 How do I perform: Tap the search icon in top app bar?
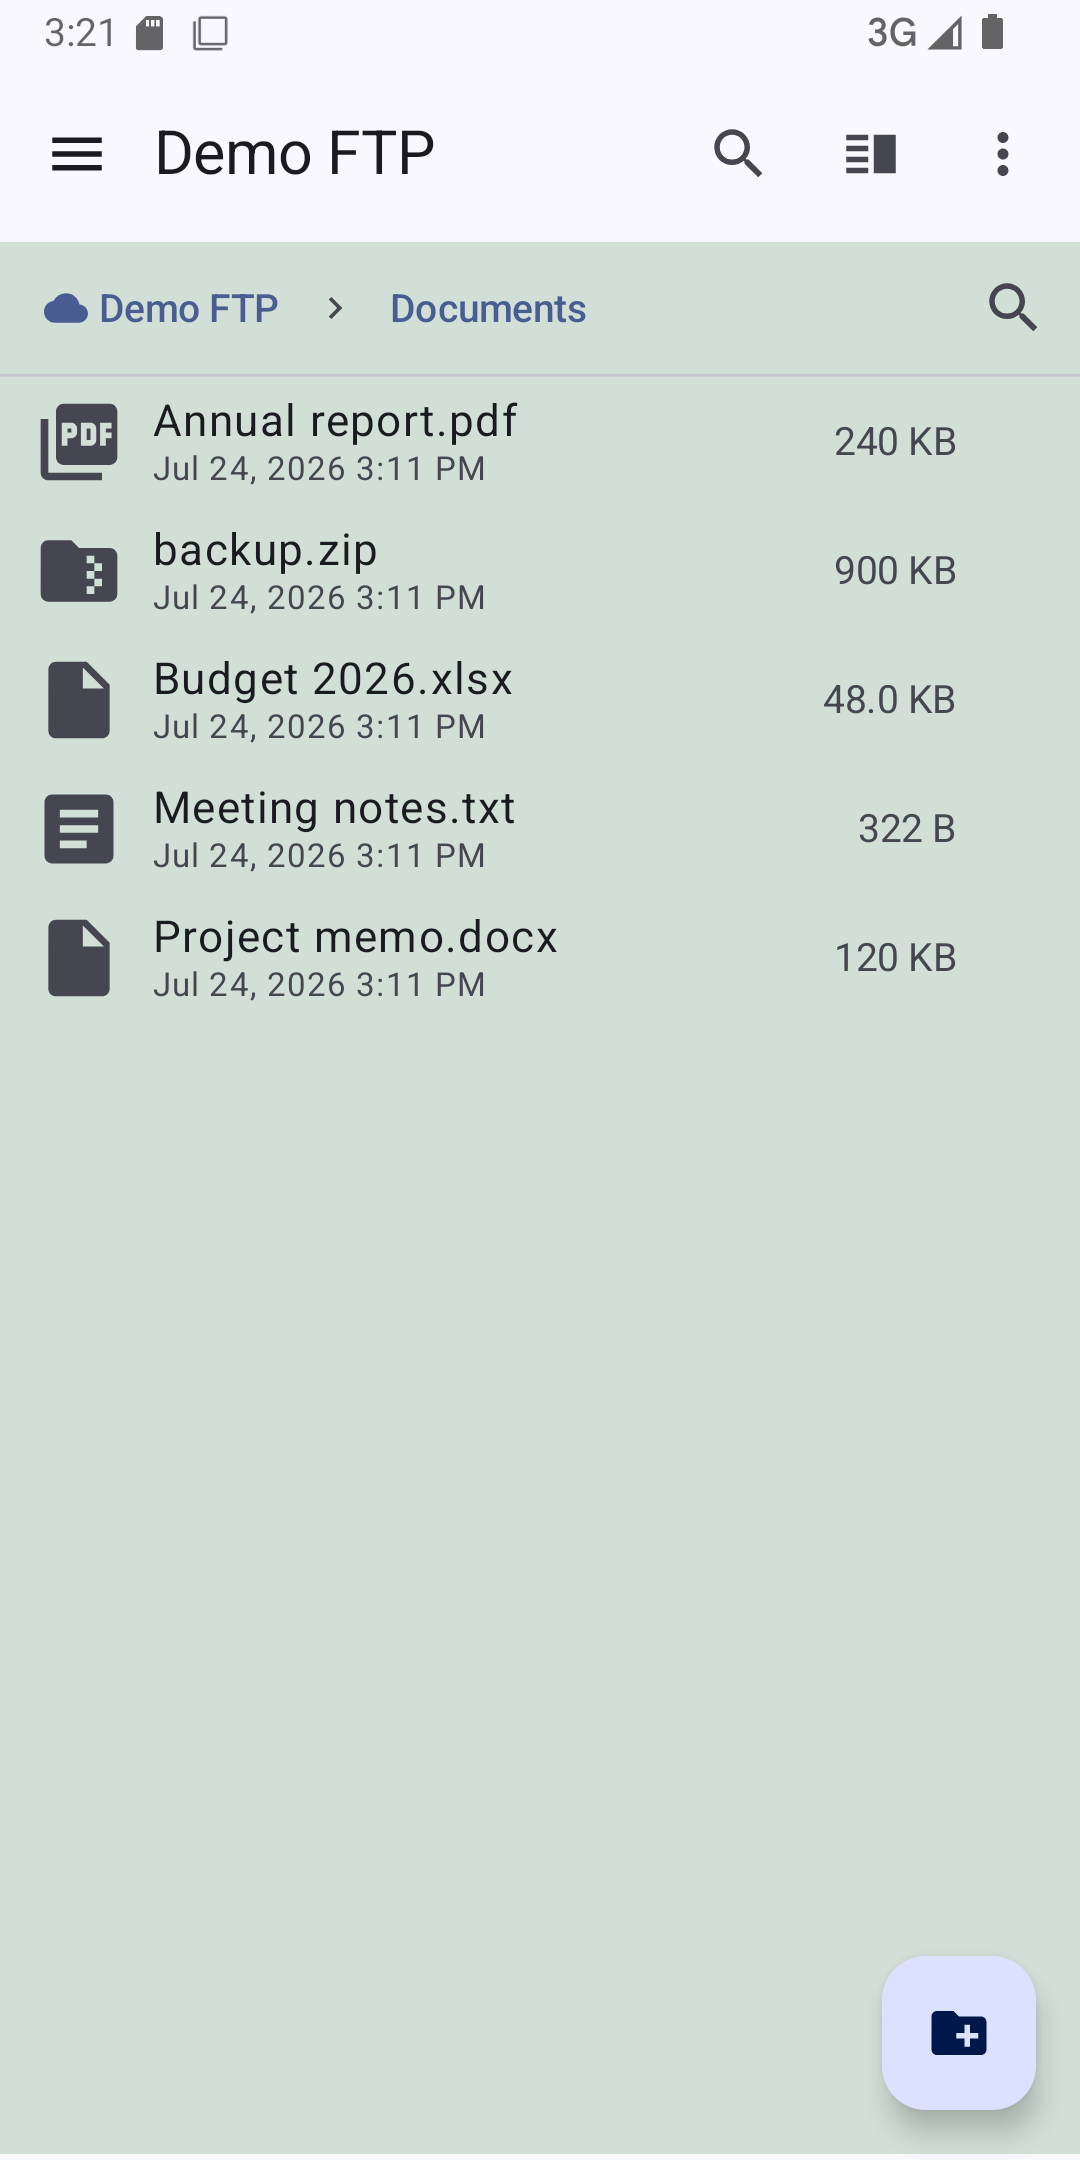[738, 154]
